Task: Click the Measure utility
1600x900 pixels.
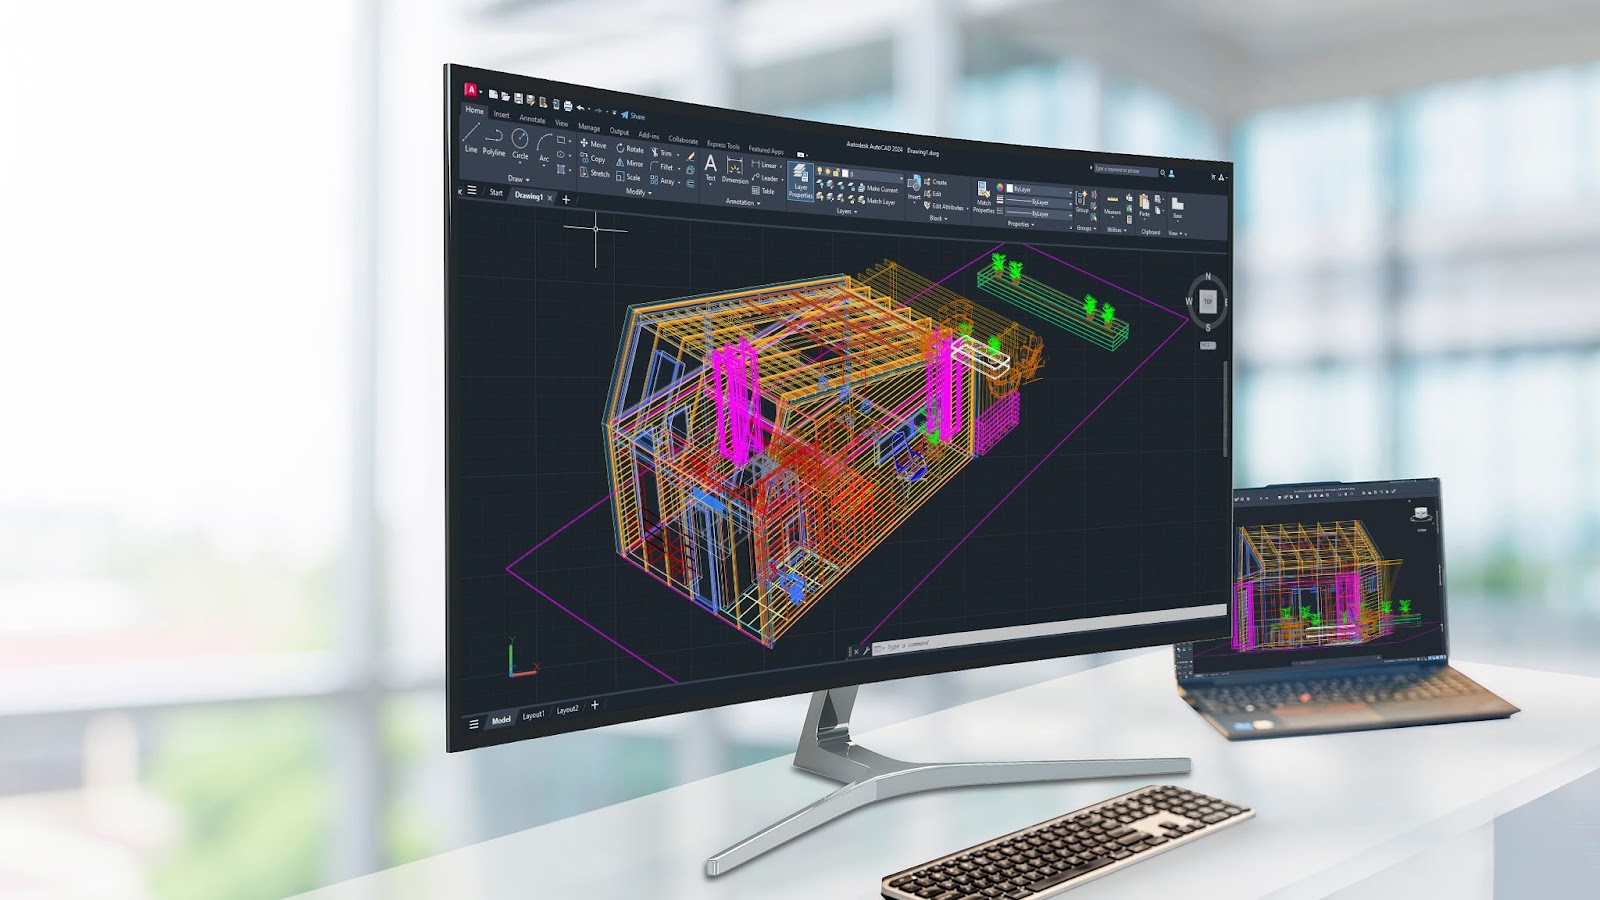Action: pyautogui.click(x=1113, y=207)
